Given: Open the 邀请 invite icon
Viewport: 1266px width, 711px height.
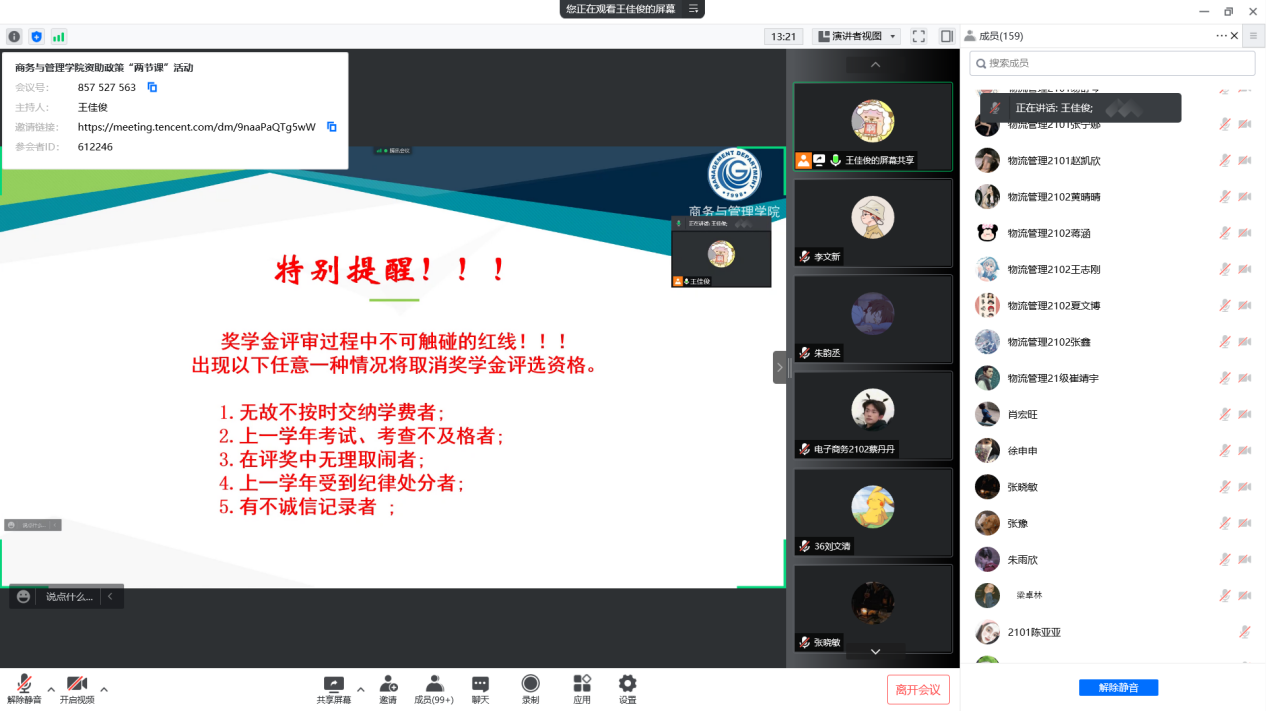Looking at the screenshot, I should click(387, 689).
